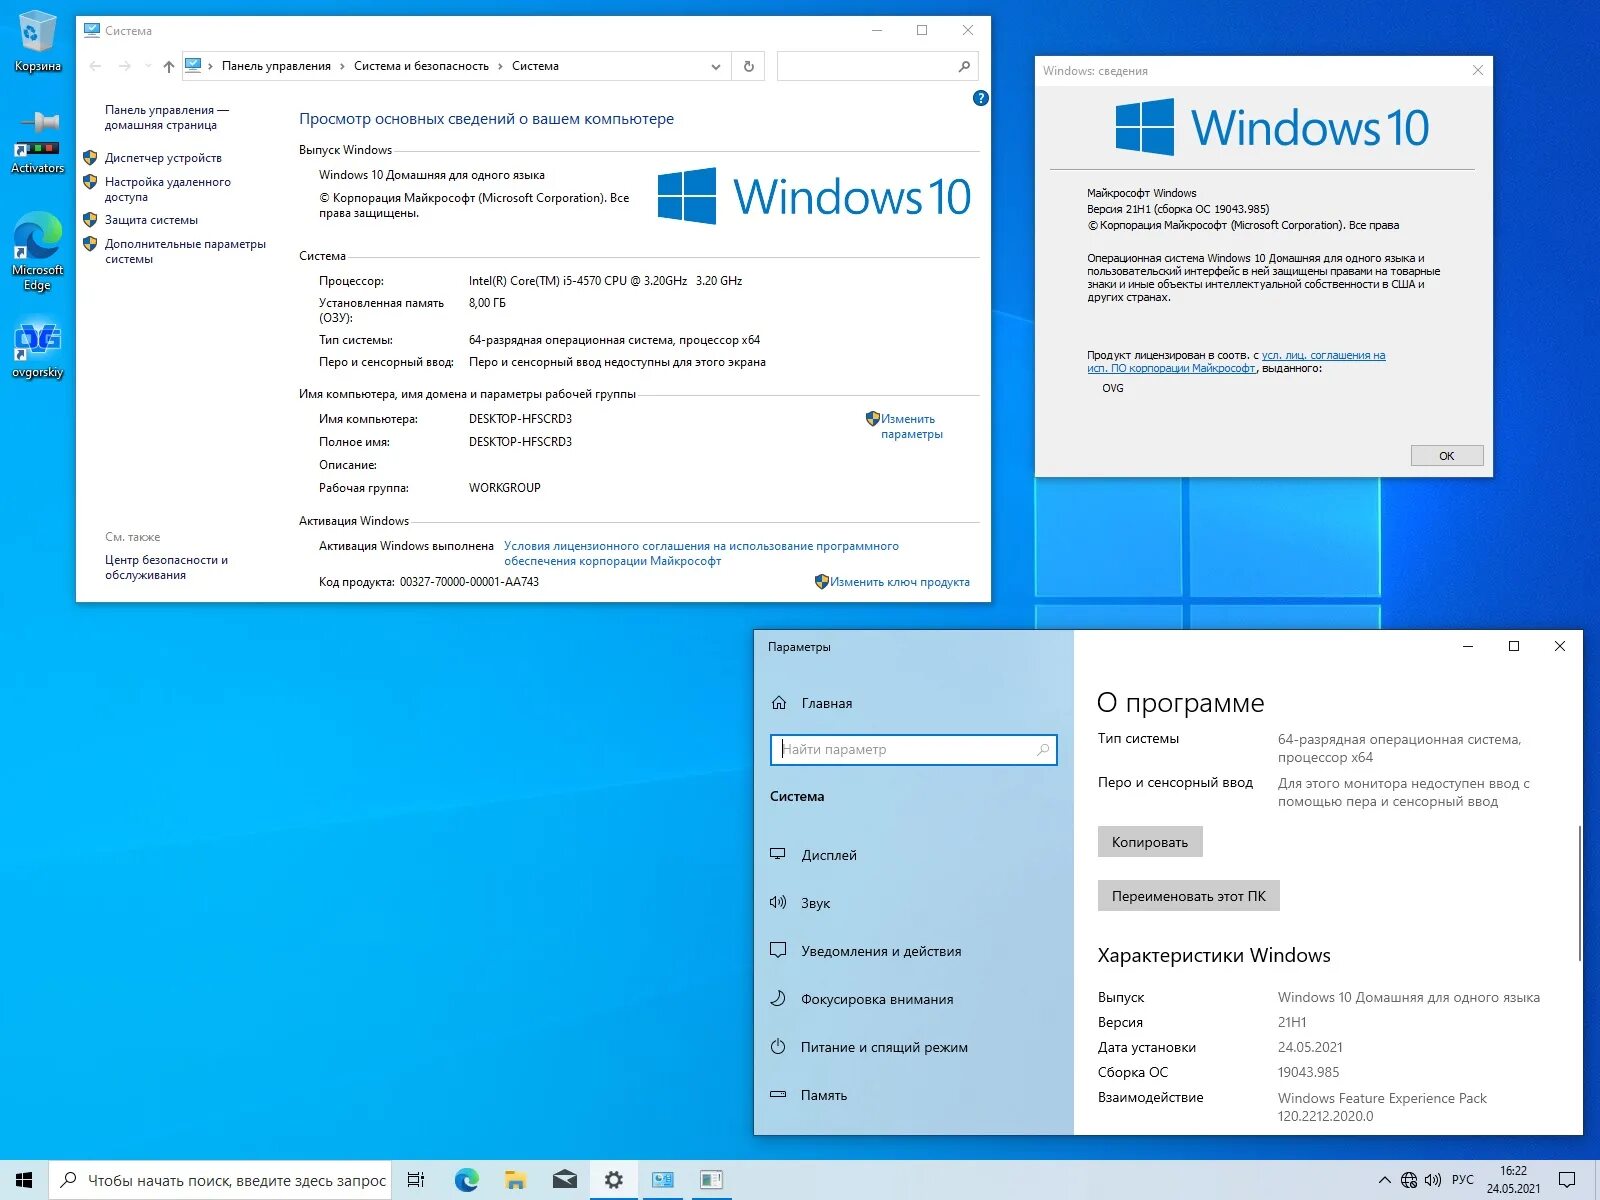Click the Back arrow in System window
1600x1200 pixels.
pyautogui.click(x=95, y=66)
